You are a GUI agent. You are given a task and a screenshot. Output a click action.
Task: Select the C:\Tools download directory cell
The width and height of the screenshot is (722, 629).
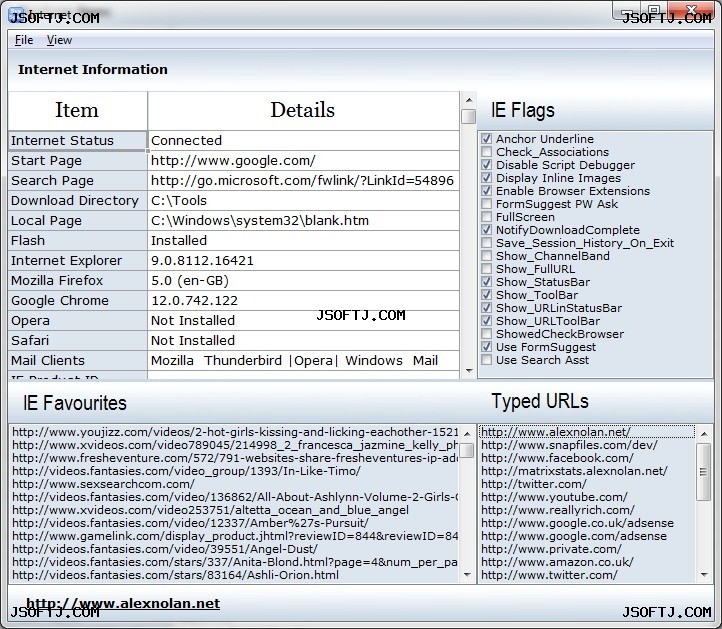tap(303, 201)
